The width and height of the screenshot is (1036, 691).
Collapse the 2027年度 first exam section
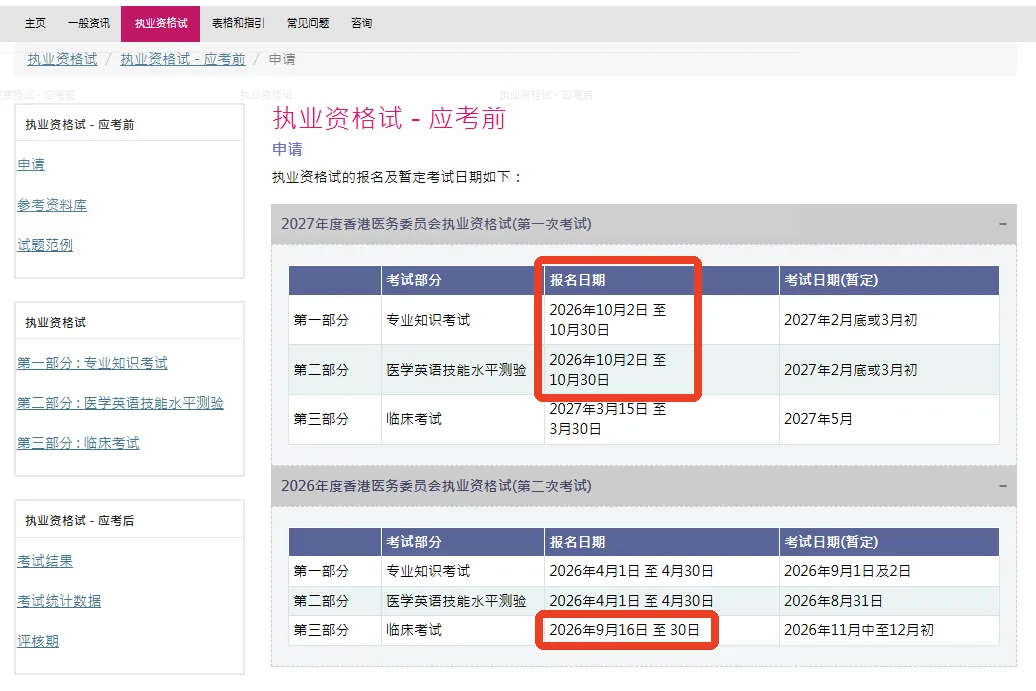[x=1002, y=224]
